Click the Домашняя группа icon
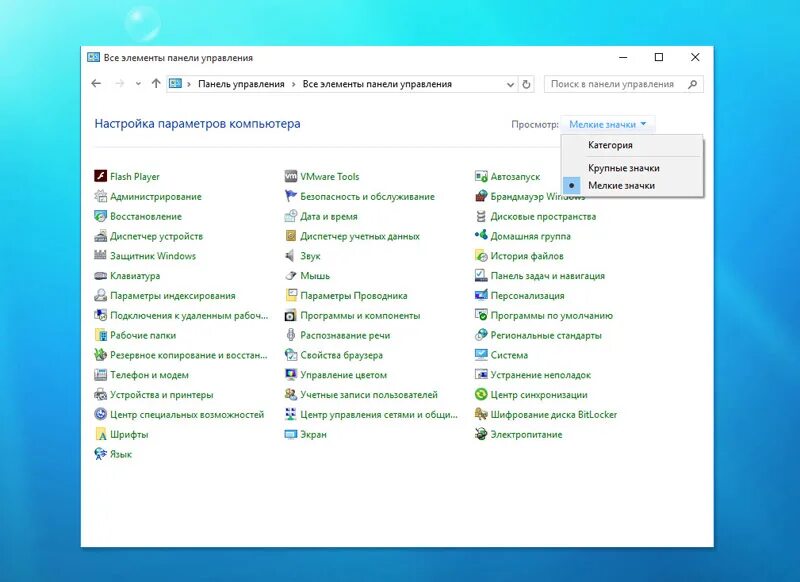This screenshot has height=582, width=800. [x=481, y=236]
